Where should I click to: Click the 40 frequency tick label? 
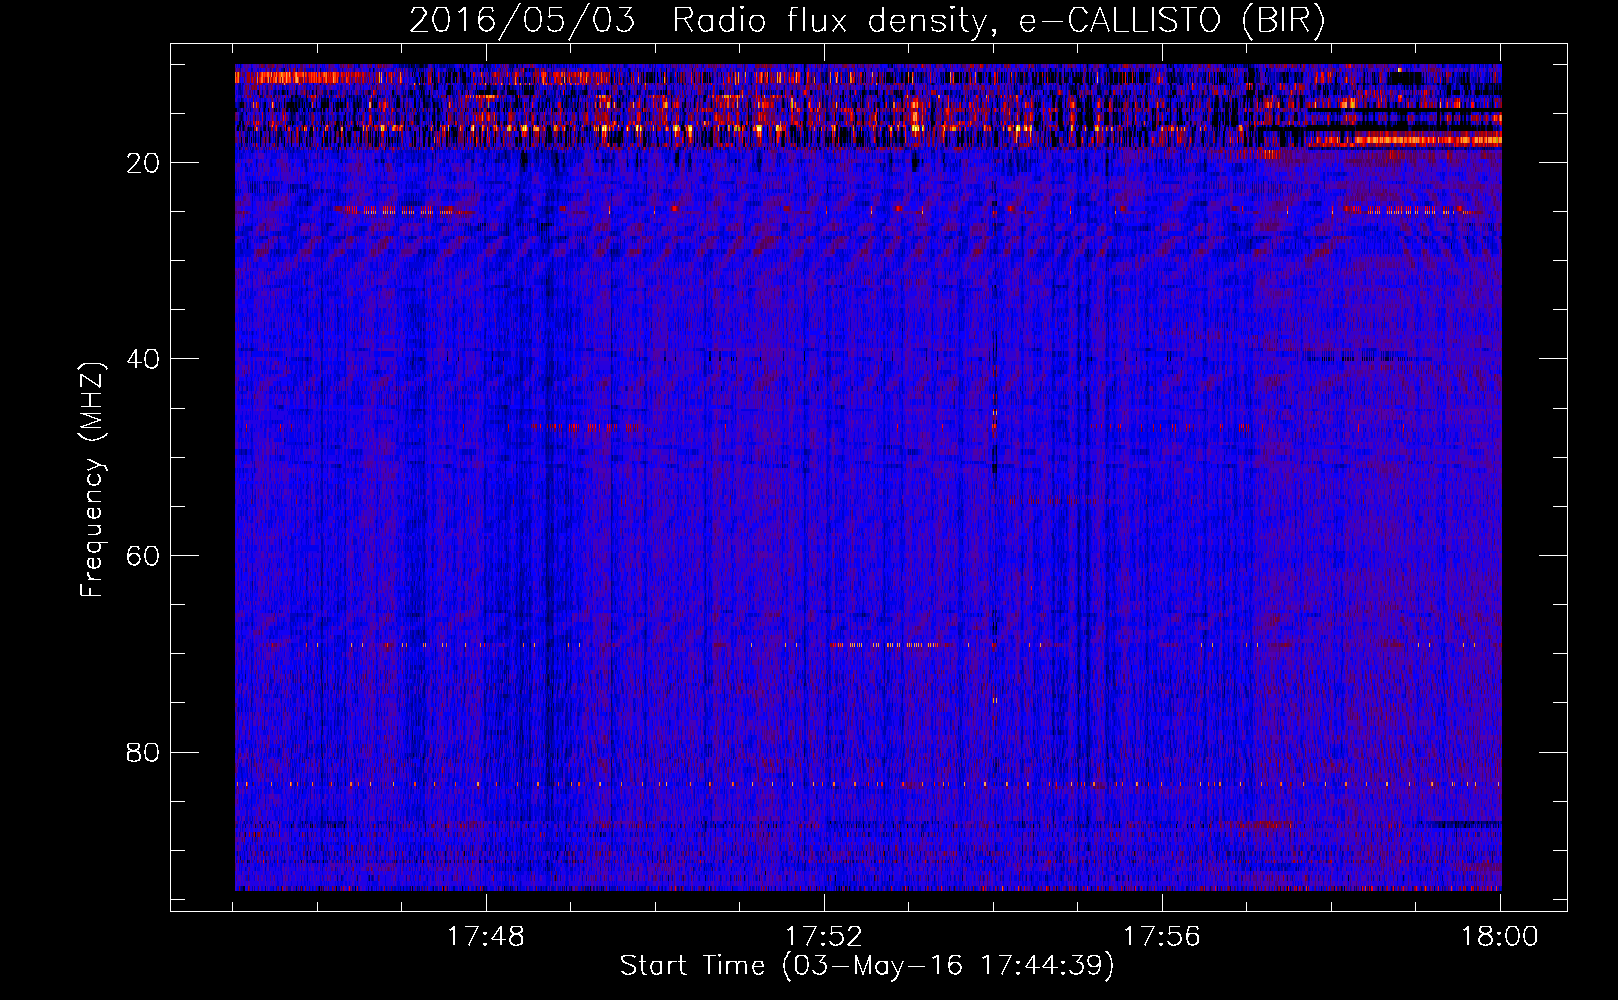coord(144,359)
